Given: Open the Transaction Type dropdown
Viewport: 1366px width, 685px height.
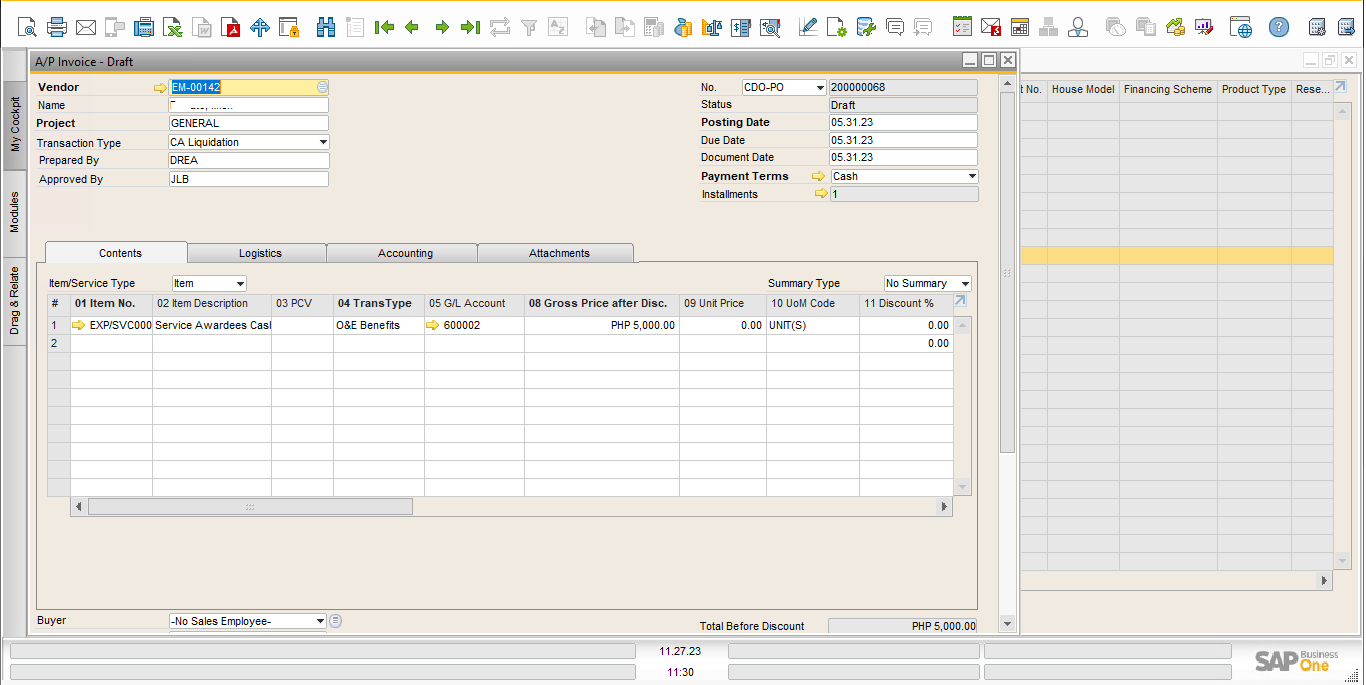Looking at the screenshot, I should [x=322, y=142].
